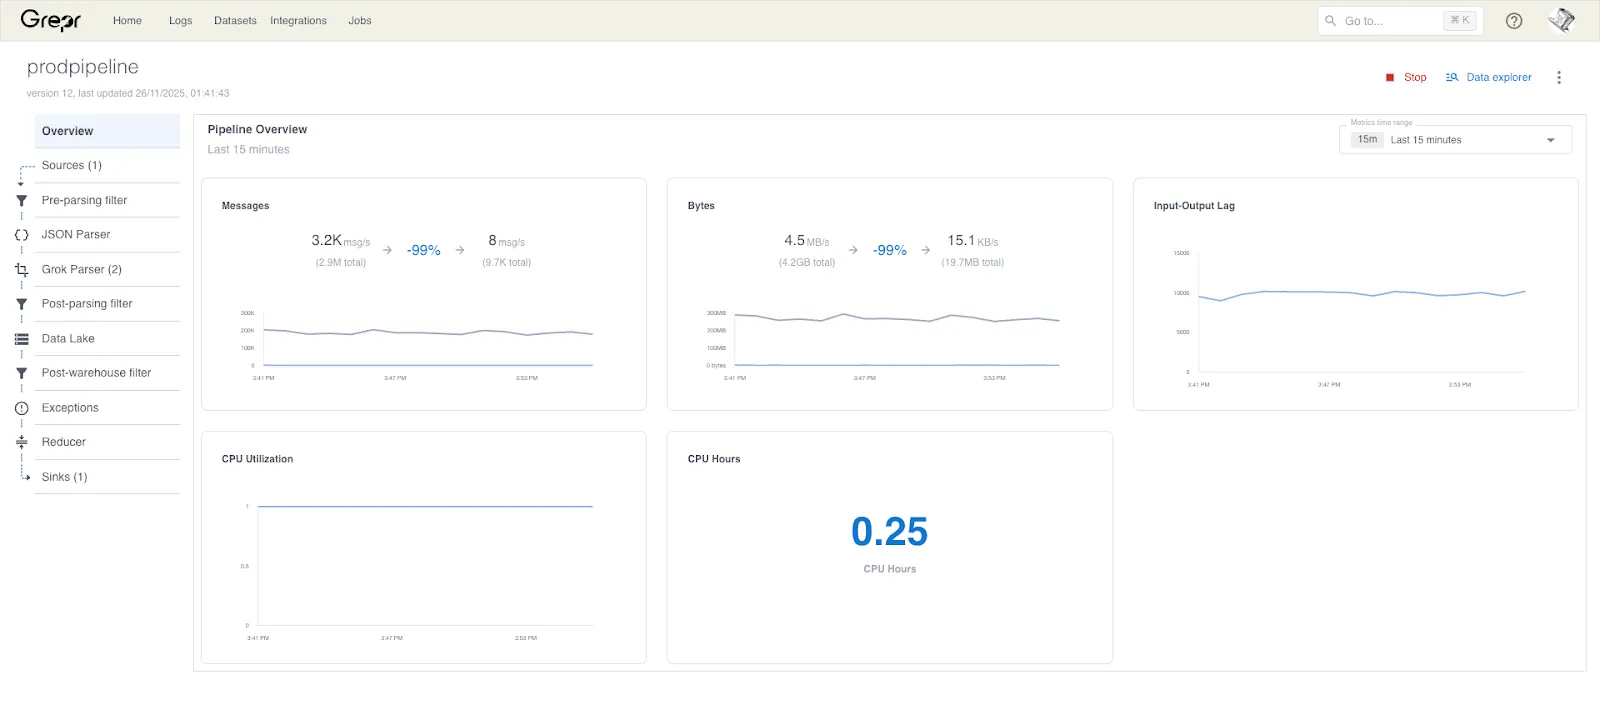Viewport: 1600px width, 705px height.
Task: Open the Sinks (1) step
Action: [x=107, y=477]
